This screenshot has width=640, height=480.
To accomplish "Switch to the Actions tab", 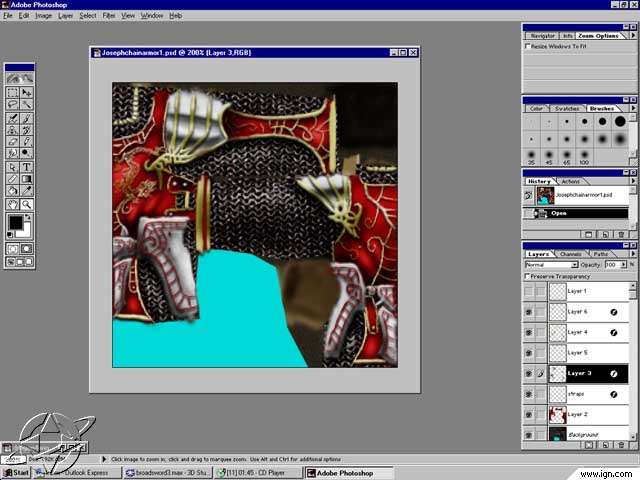I will click(570, 181).
